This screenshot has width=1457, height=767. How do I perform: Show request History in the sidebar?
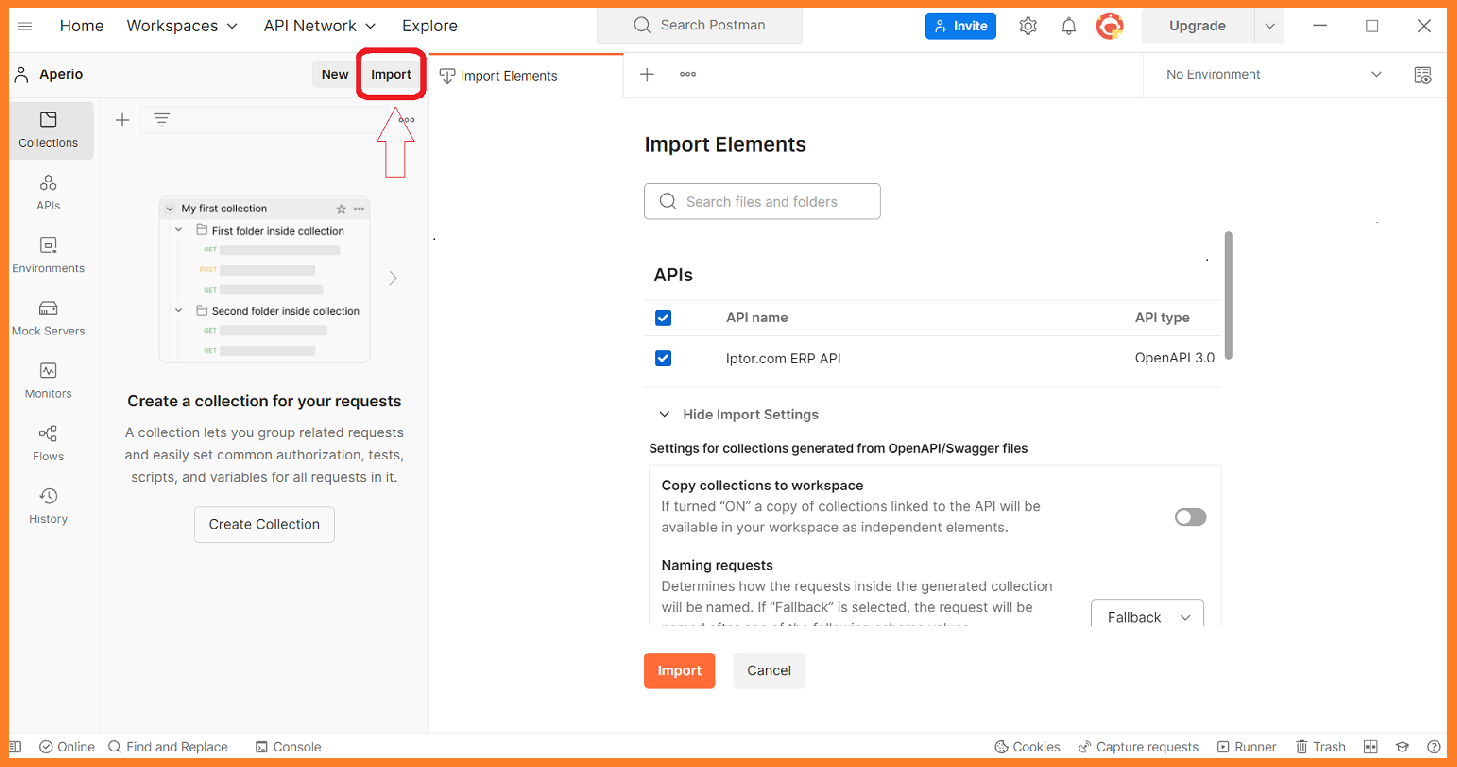coord(48,507)
